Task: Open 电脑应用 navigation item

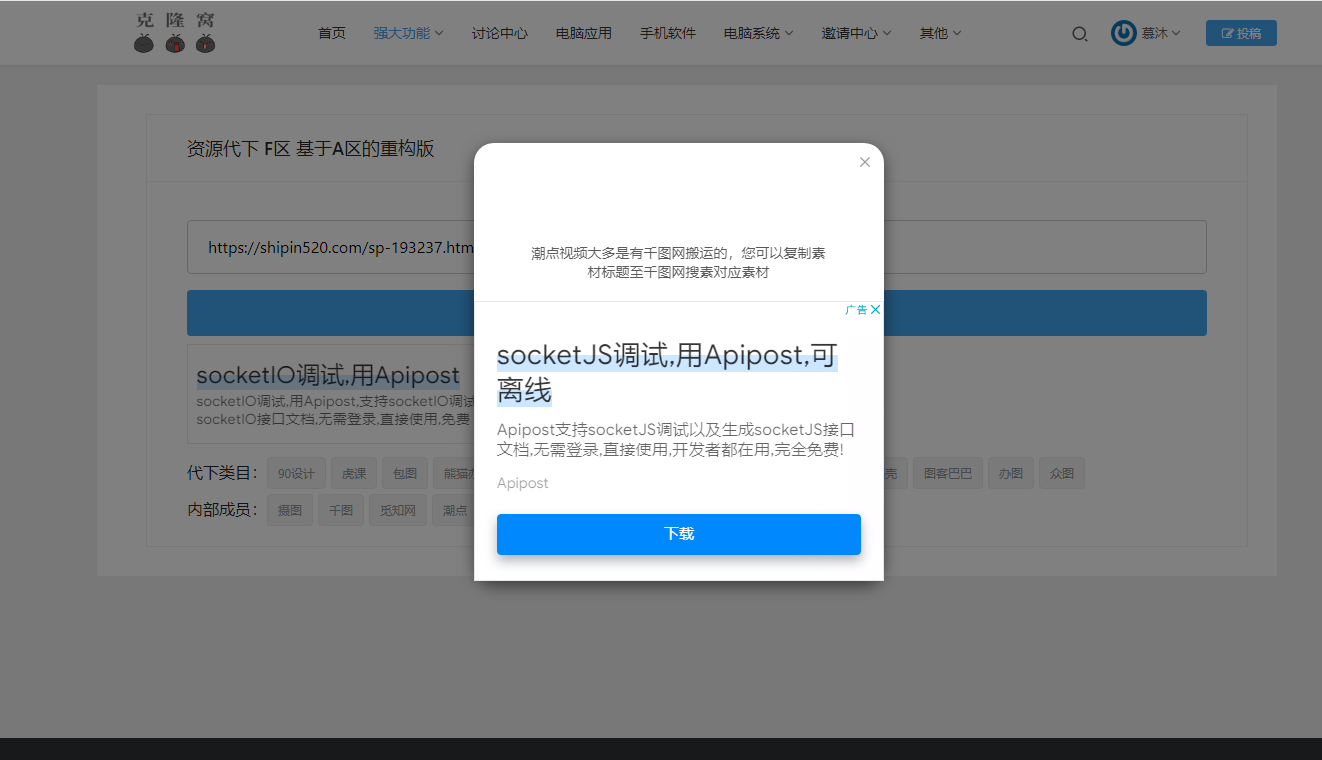Action: [584, 33]
